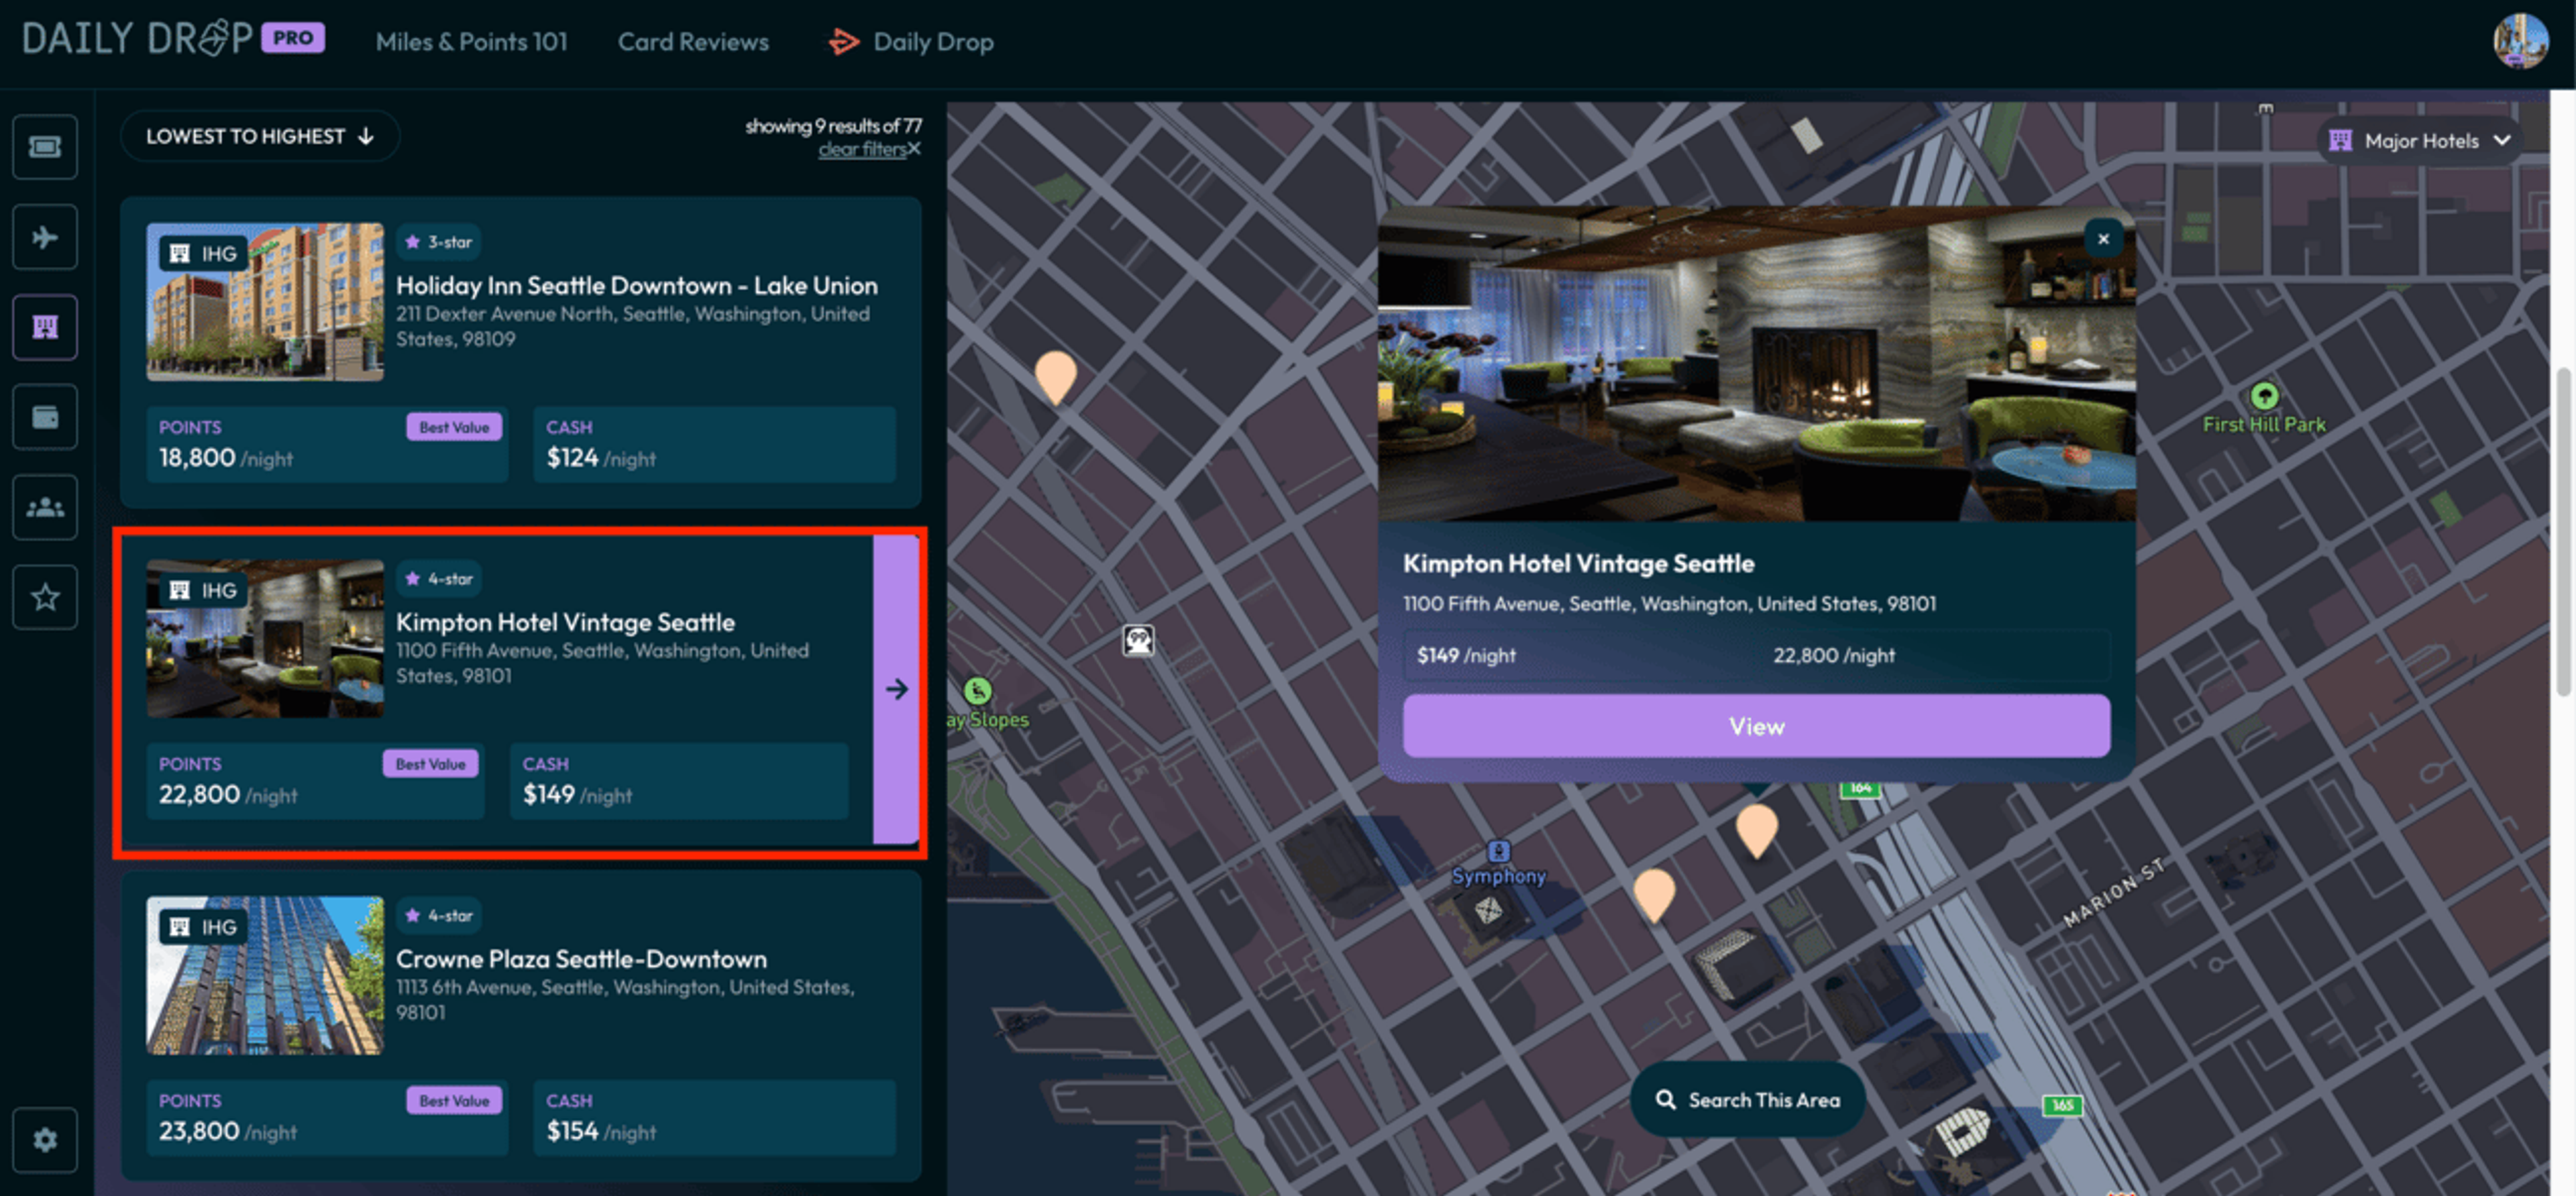Click Crowne Plaza $154 cash box
The image size is (2576, 1196).
pyautogui.click(x=714, y=1118)
